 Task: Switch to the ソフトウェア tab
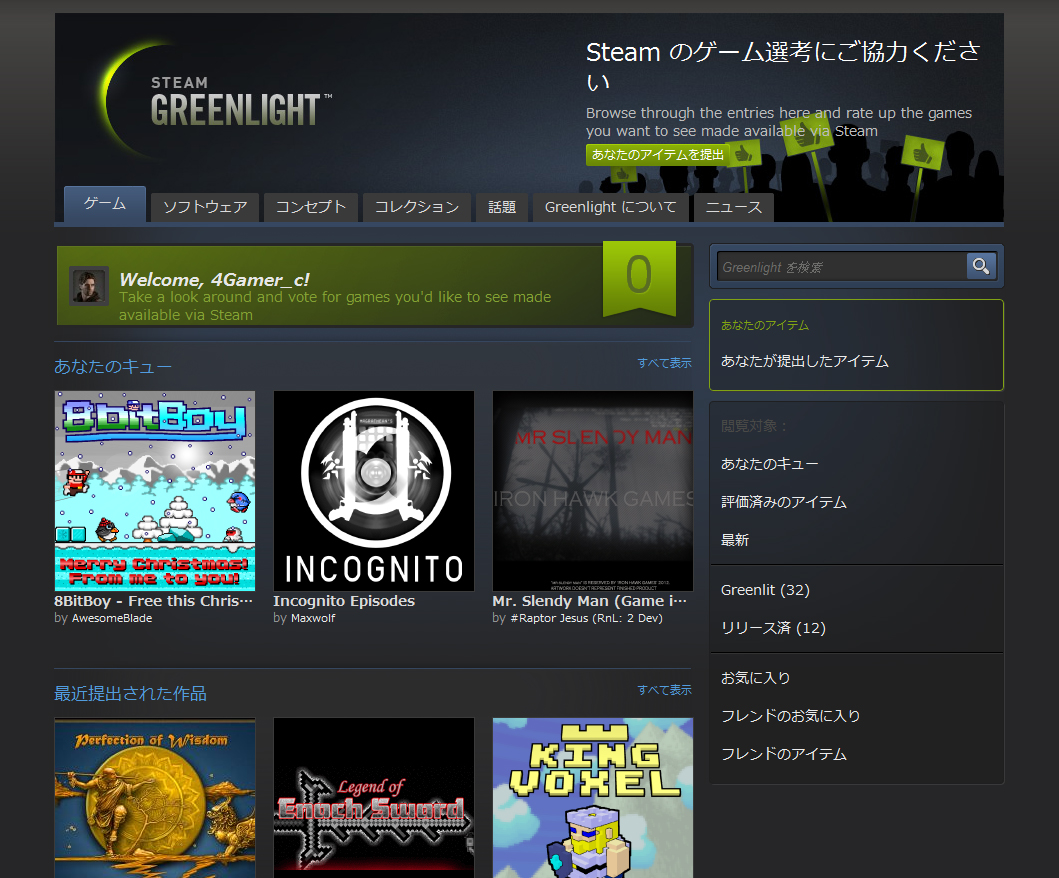pyautogui.click(x=205, y=207)
